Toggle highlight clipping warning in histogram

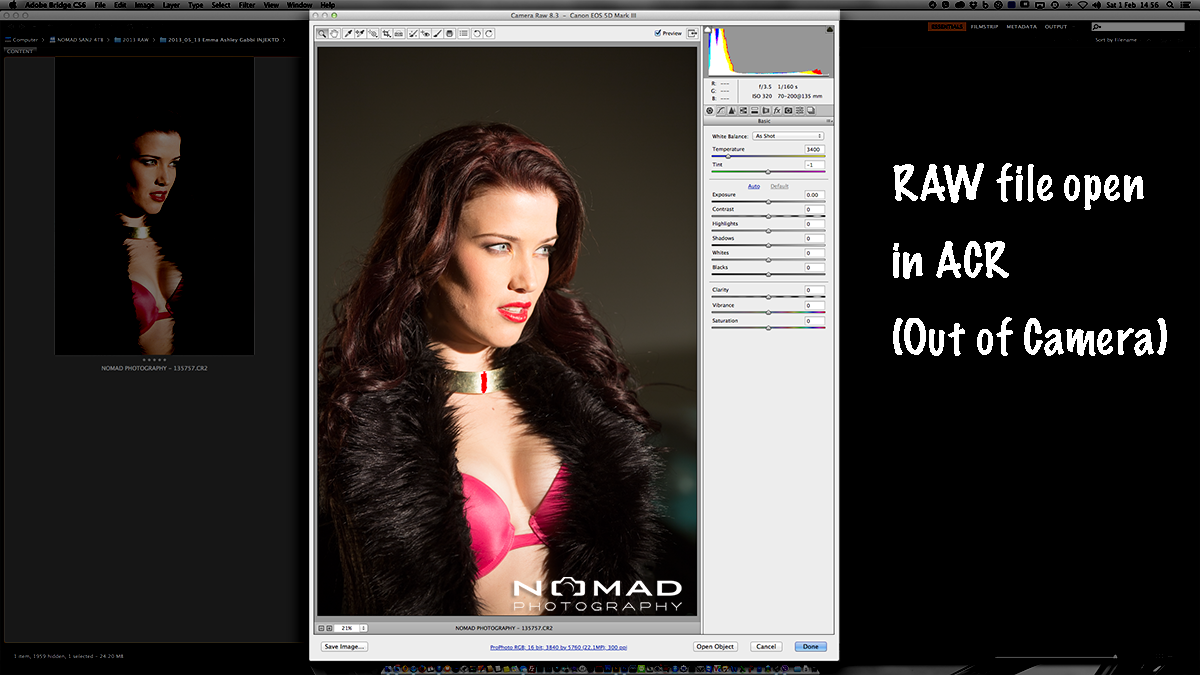829,31
